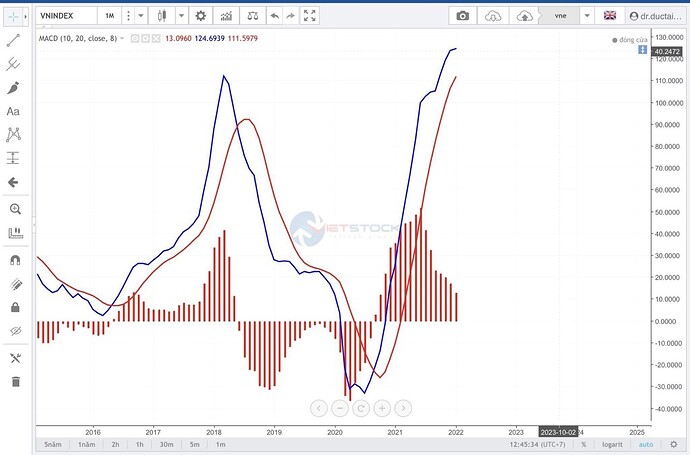Toggle stay in drawing mode pencil

tap(15, 284)
